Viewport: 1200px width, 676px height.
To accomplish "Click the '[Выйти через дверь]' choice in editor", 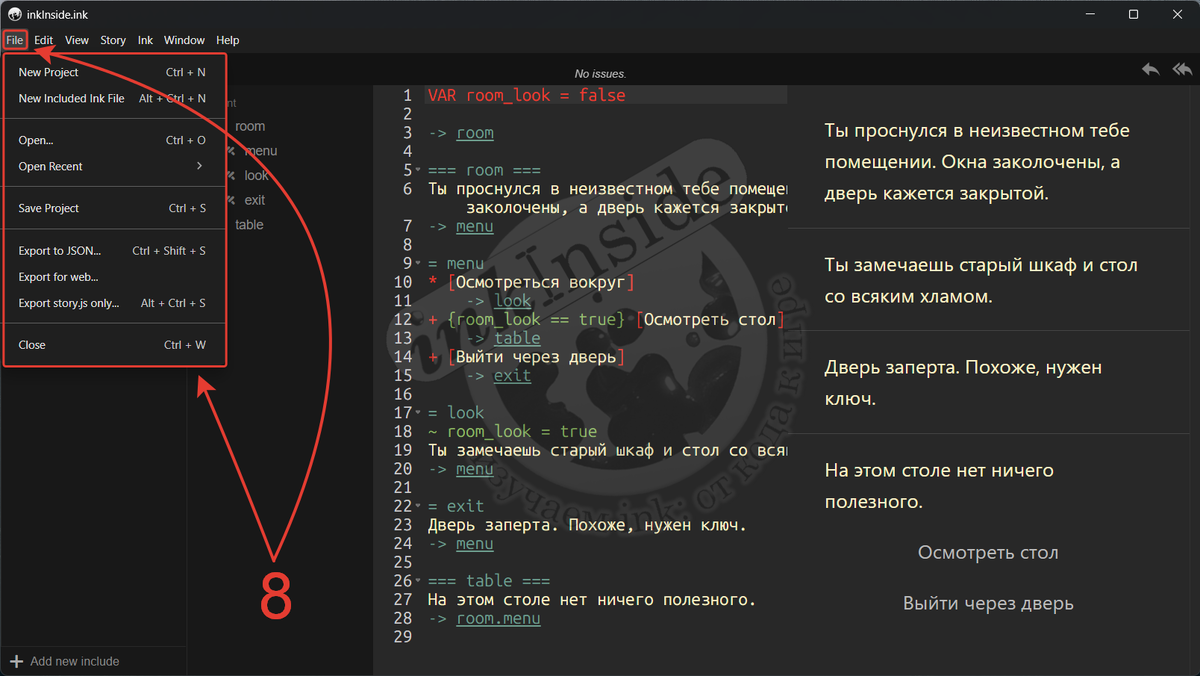I will tap(536, 356).
